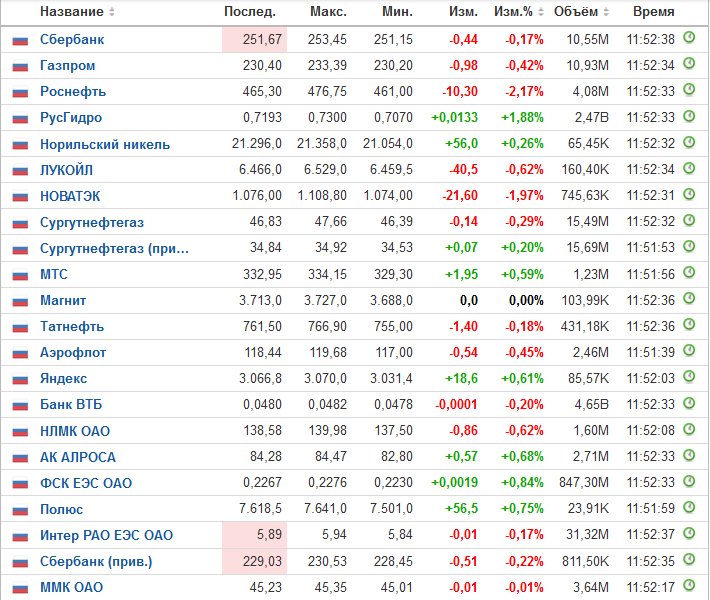This screenshot has width=710, height=600.
Task: Open the Сургутнефтегаз (при… preferred link
Action: coord(114,249)
